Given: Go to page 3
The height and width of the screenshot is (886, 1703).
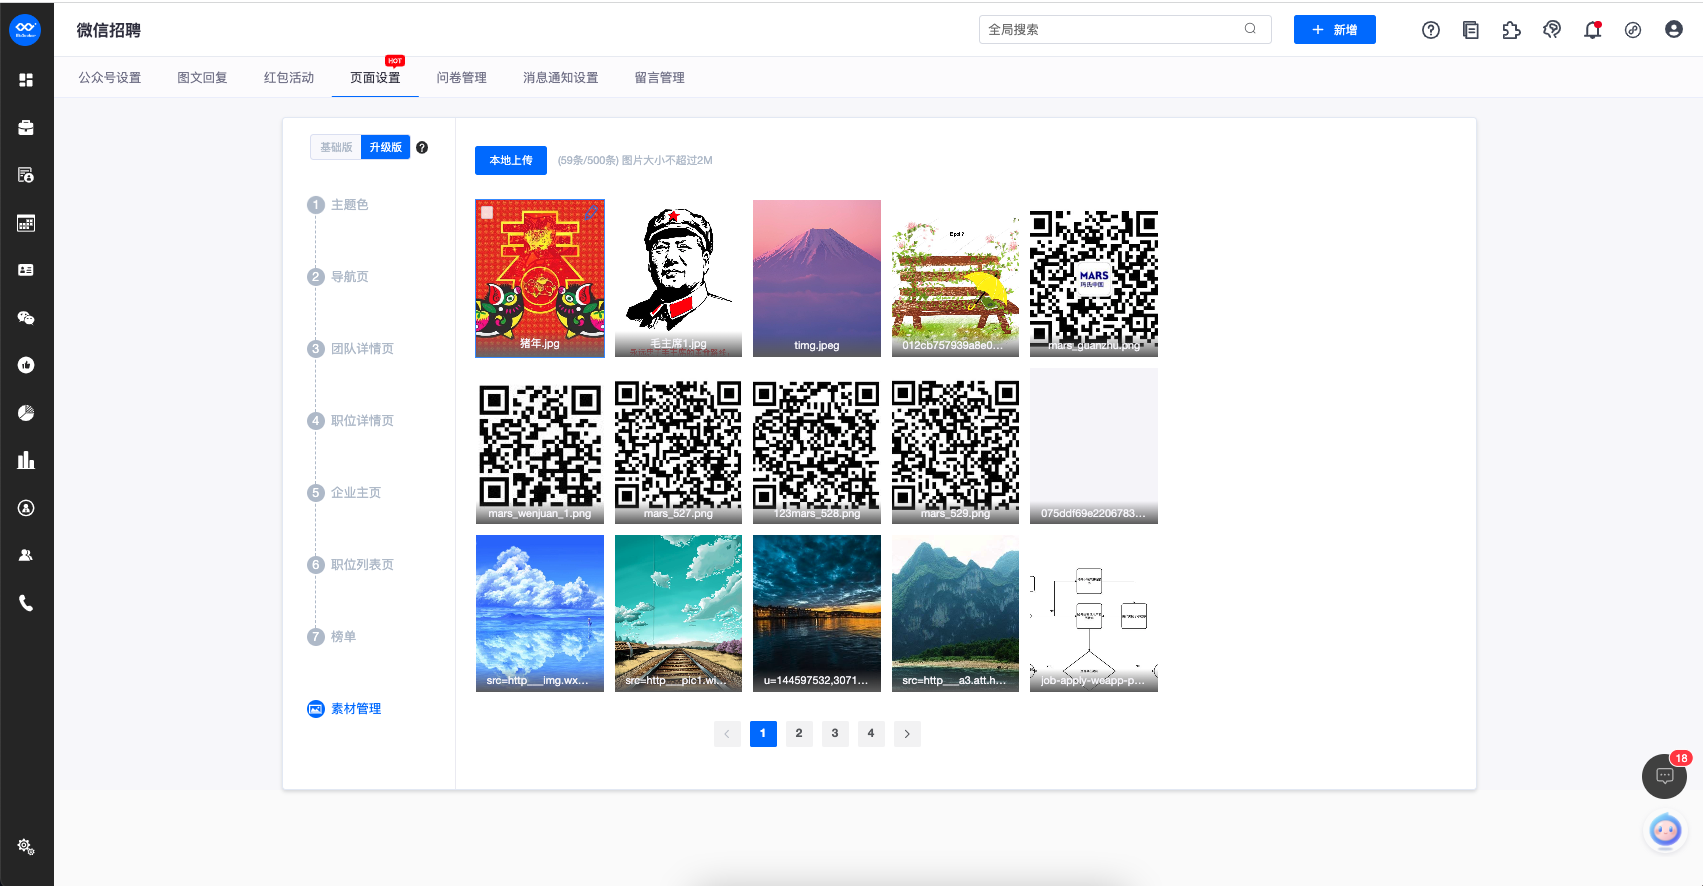Looking at the screenshot, I should click(x=835, y=734).
